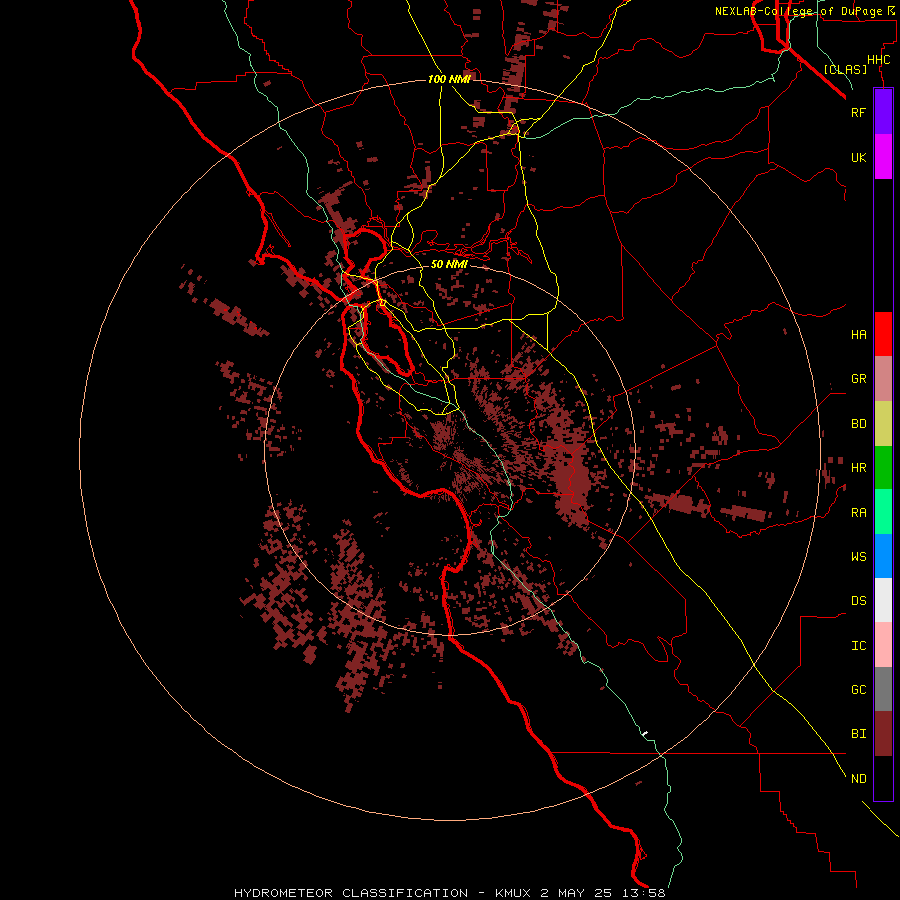
Task: Click the BD yellow legend swatch
Action: (883, 424)
